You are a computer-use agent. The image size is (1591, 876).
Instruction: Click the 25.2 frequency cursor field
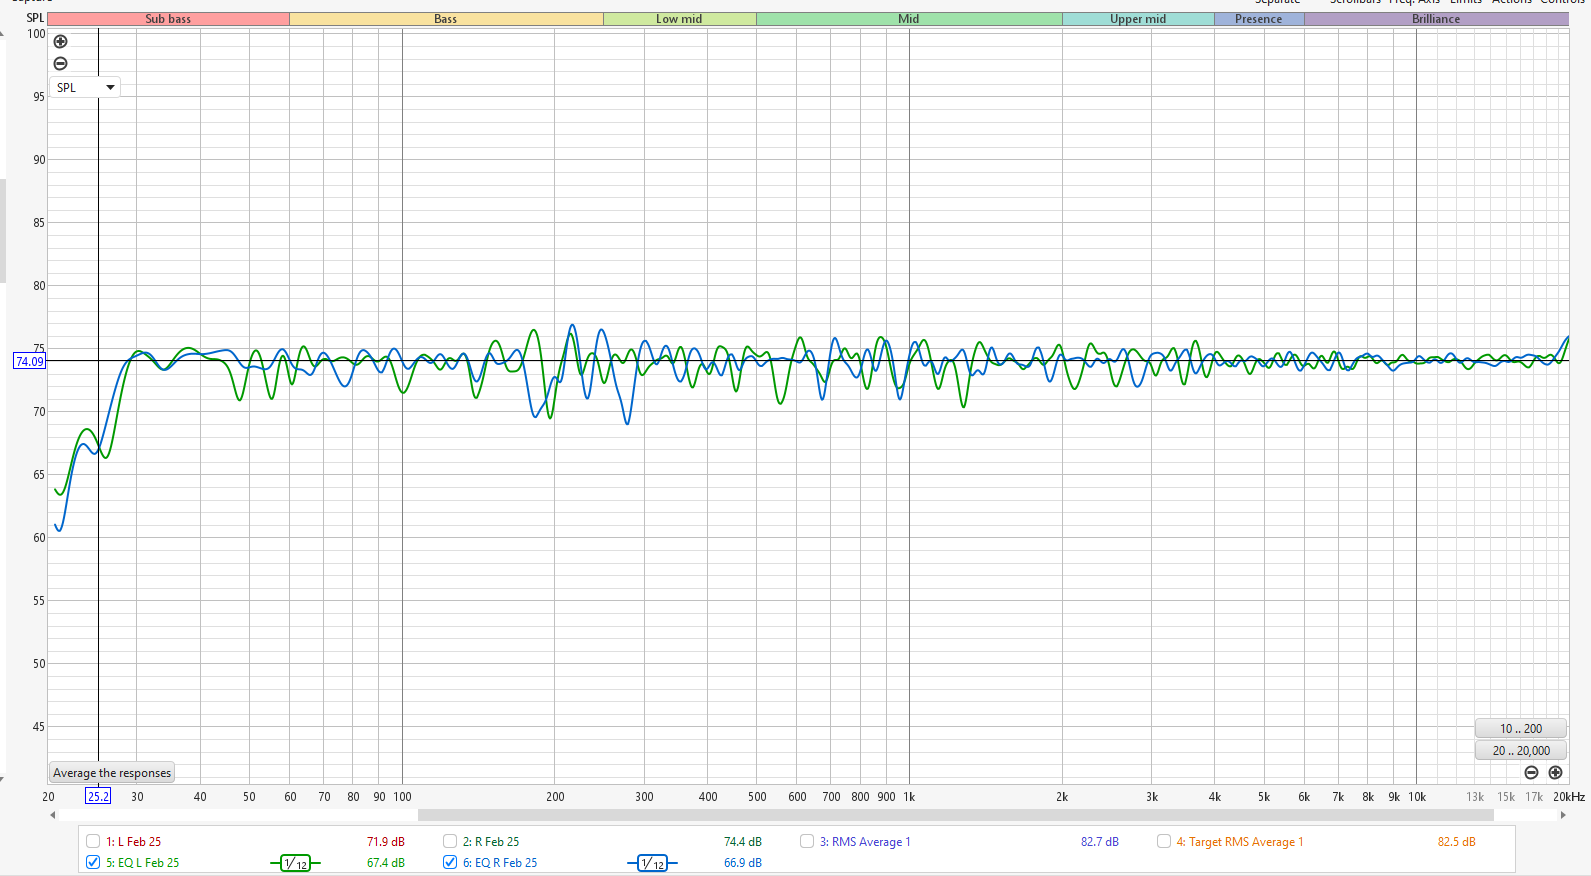98,797
